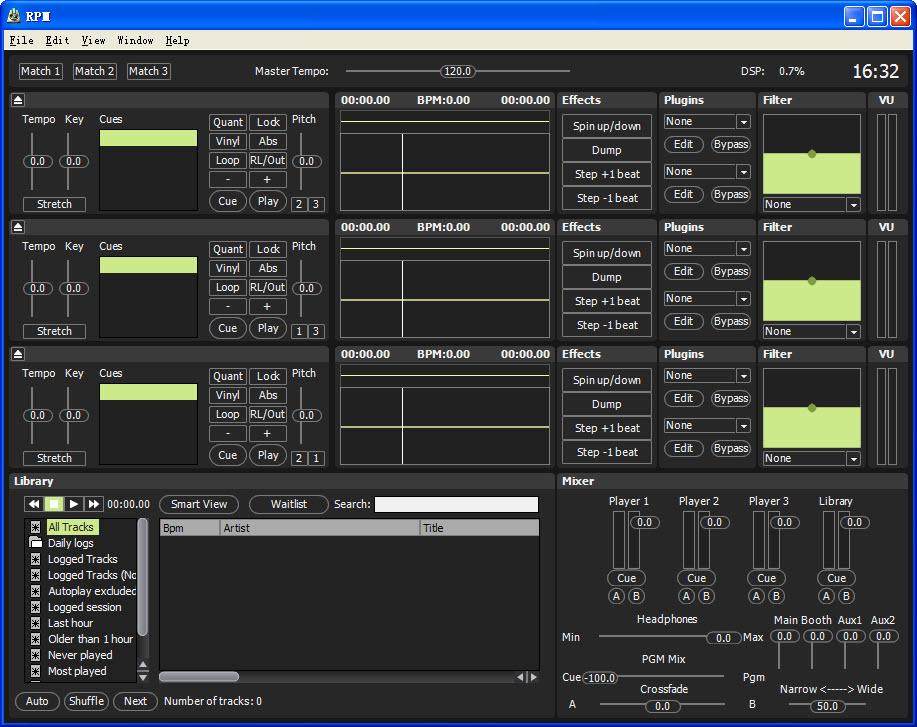Viewport: 917px width, 727px height.
Task: Open the Window menu
Action: tap(135, 40)
